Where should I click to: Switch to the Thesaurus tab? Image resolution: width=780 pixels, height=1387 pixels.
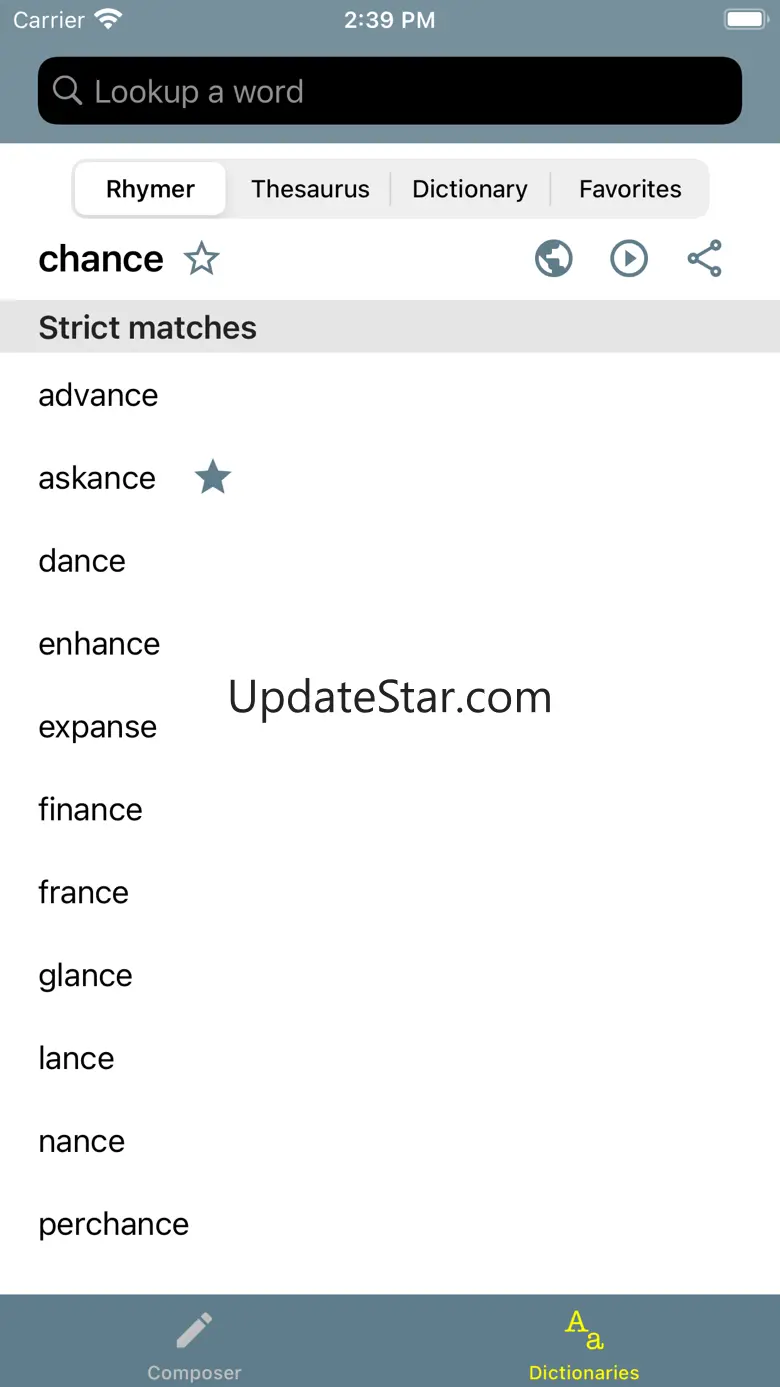tap(310, 189)
